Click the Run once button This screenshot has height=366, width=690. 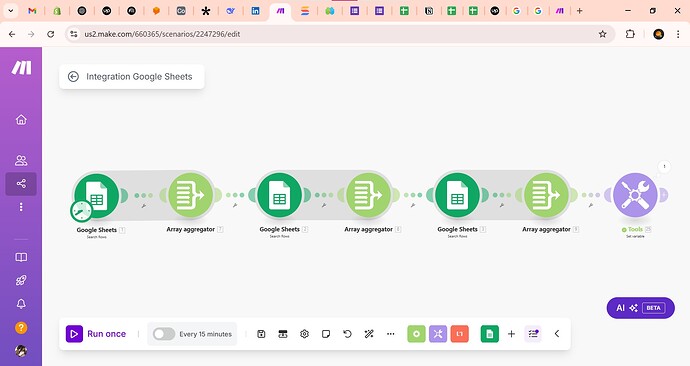click(96, 334)
